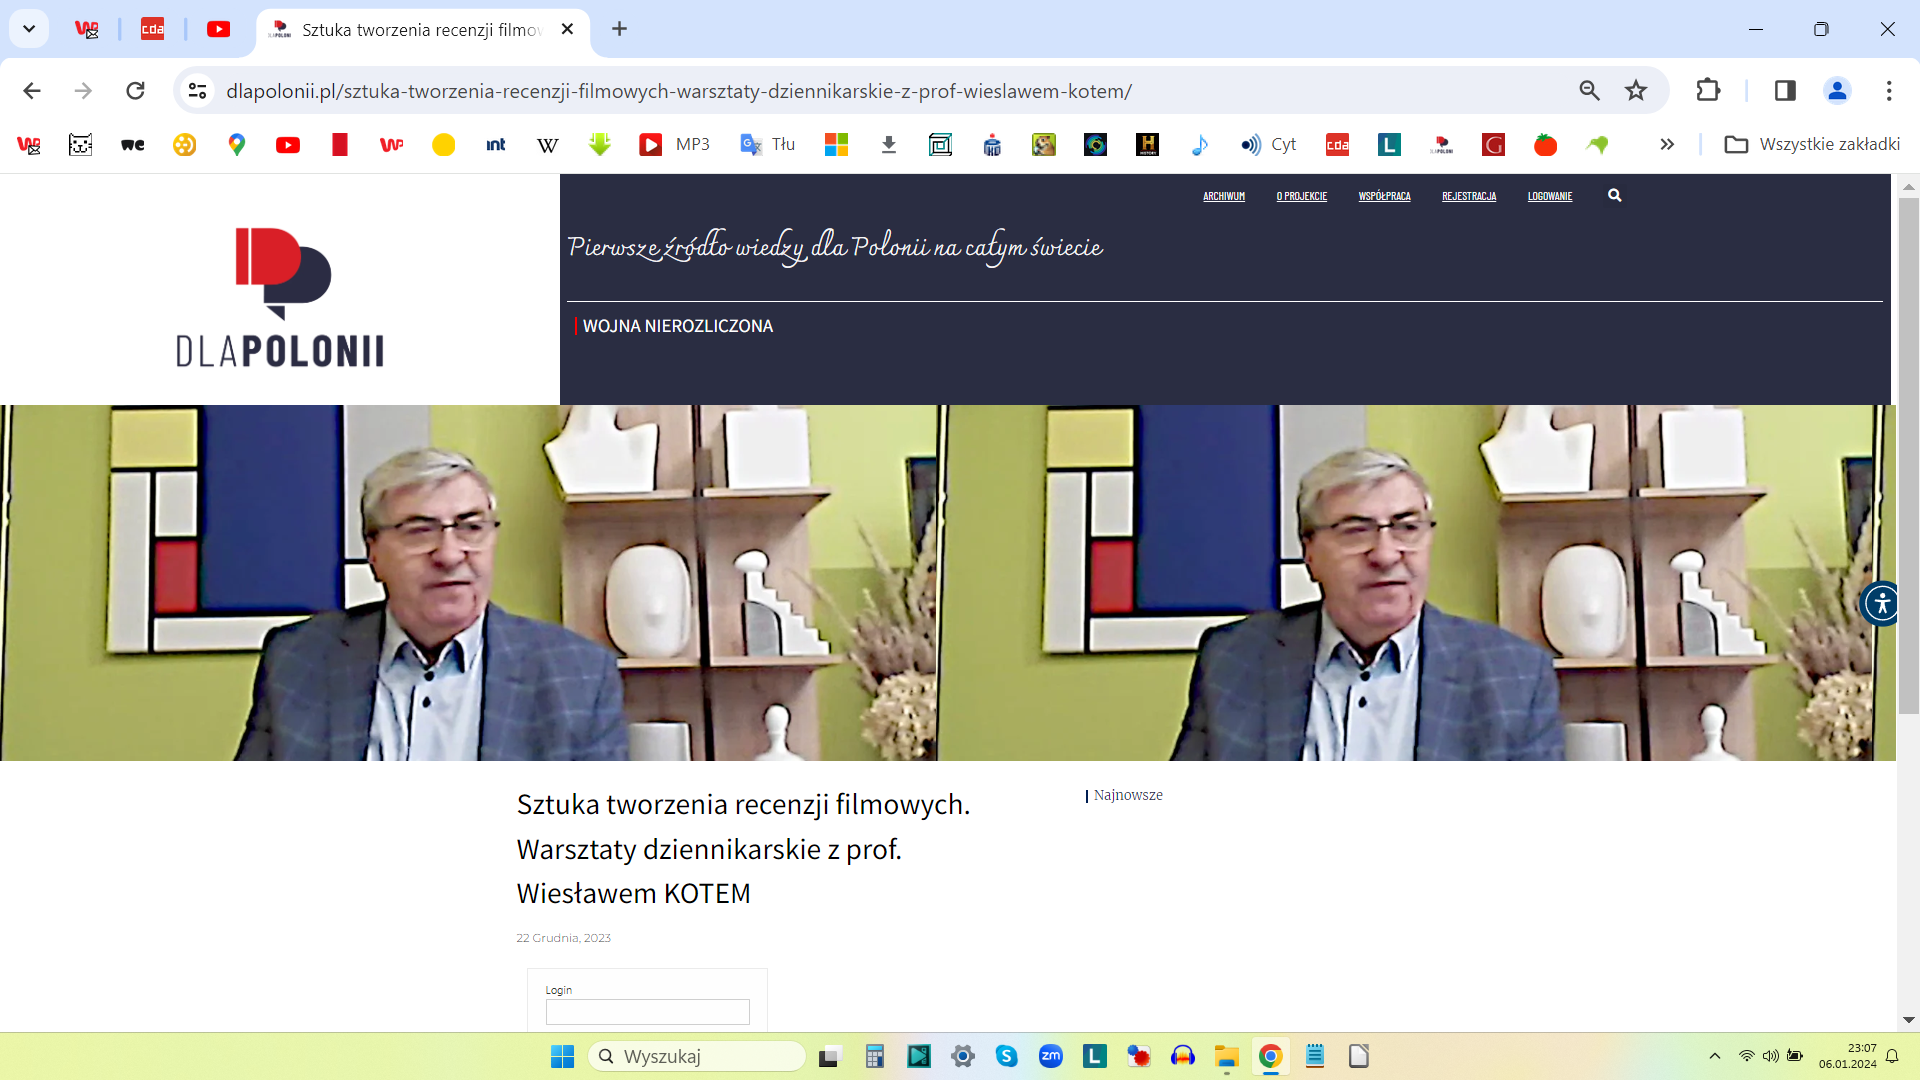Screen dimensions: 1920x1080
Task: Reload the current page
Action: [135, 91]
